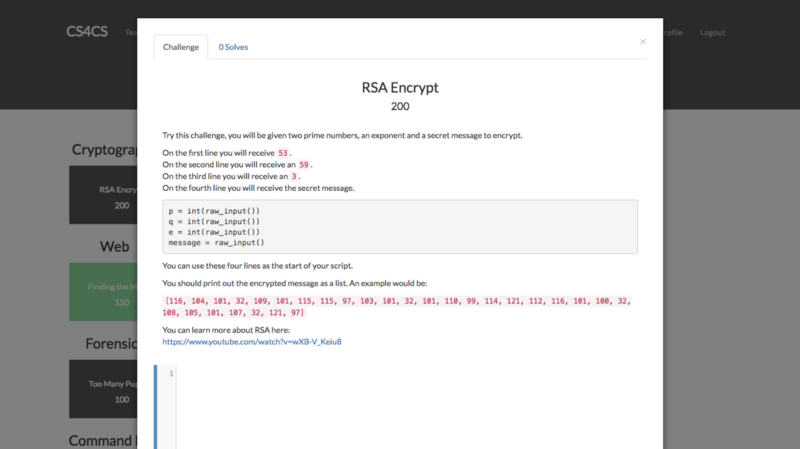
Task: Click 'You can learn more about RSA here' text
Action: 226,330
